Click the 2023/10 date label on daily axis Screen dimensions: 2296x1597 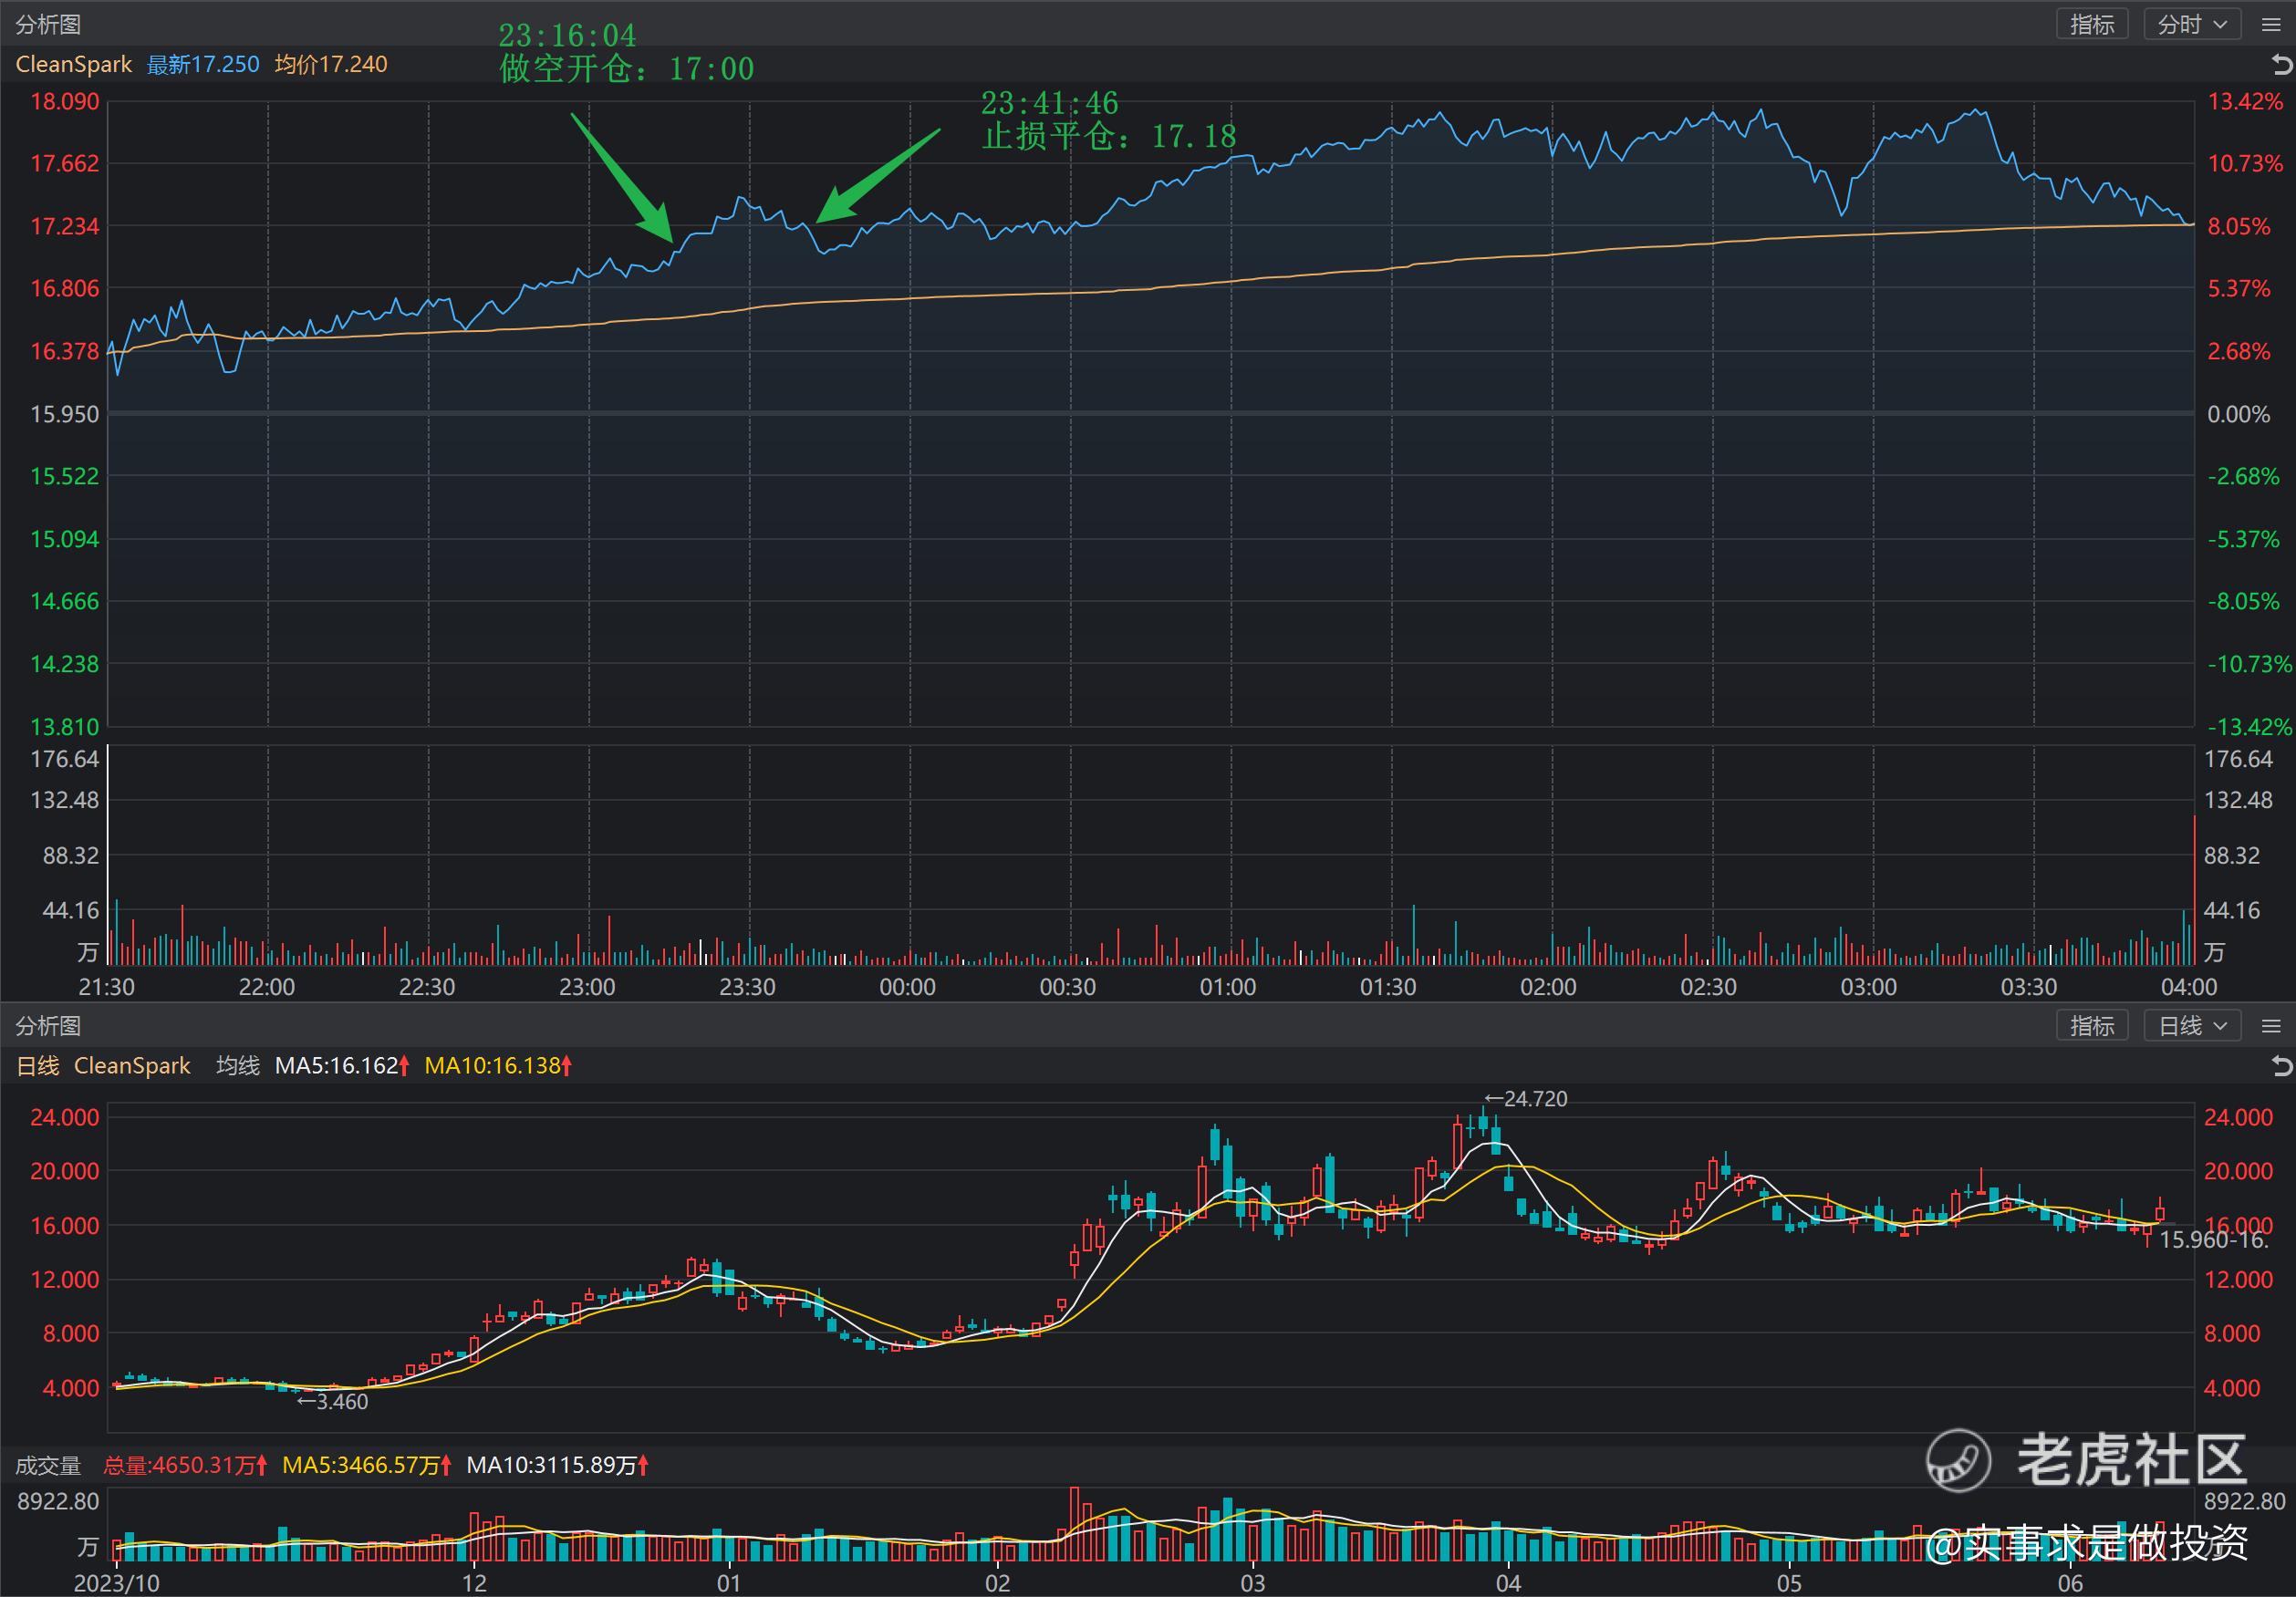pyautogui.click(x=117, y=1584)
